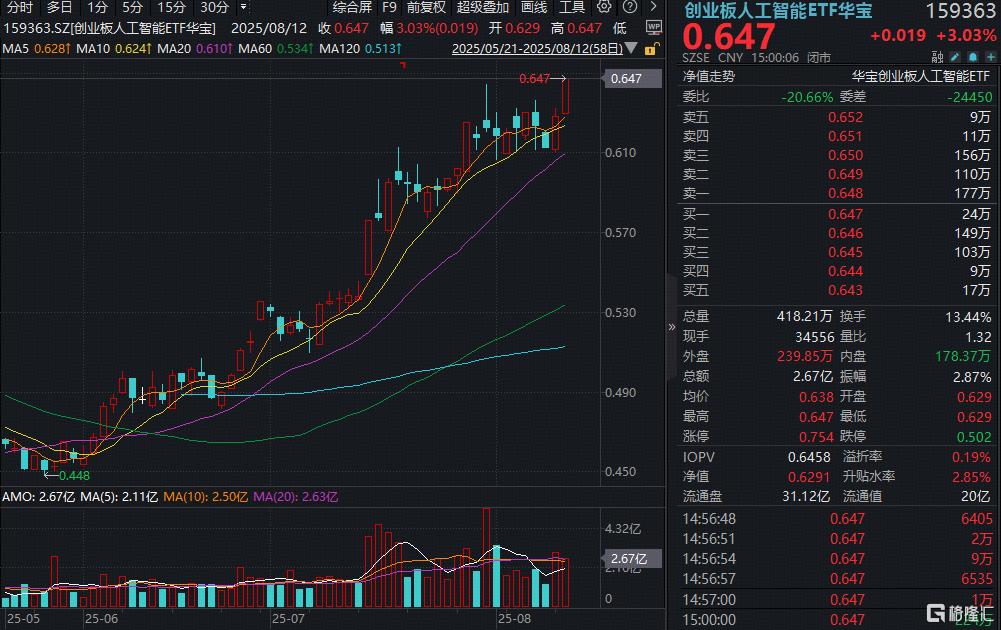Select the 30分 period tab
Screen dimensions: 1001x630
coord(214,8)
